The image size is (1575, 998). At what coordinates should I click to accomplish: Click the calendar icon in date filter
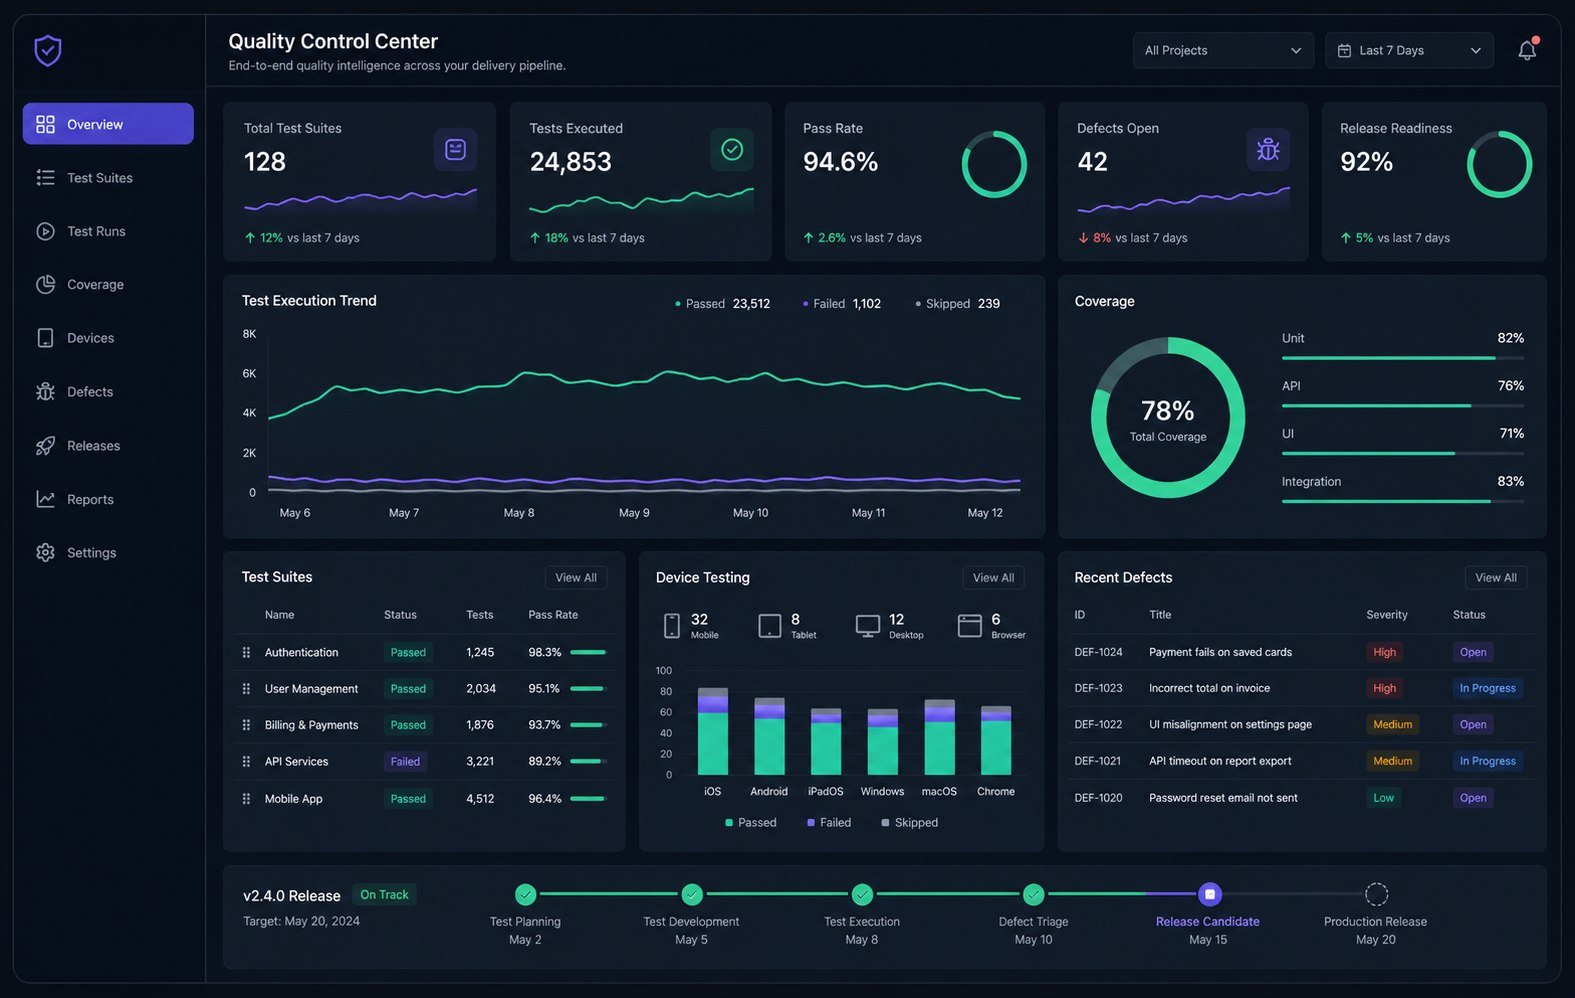click(x=1345, y=51)
